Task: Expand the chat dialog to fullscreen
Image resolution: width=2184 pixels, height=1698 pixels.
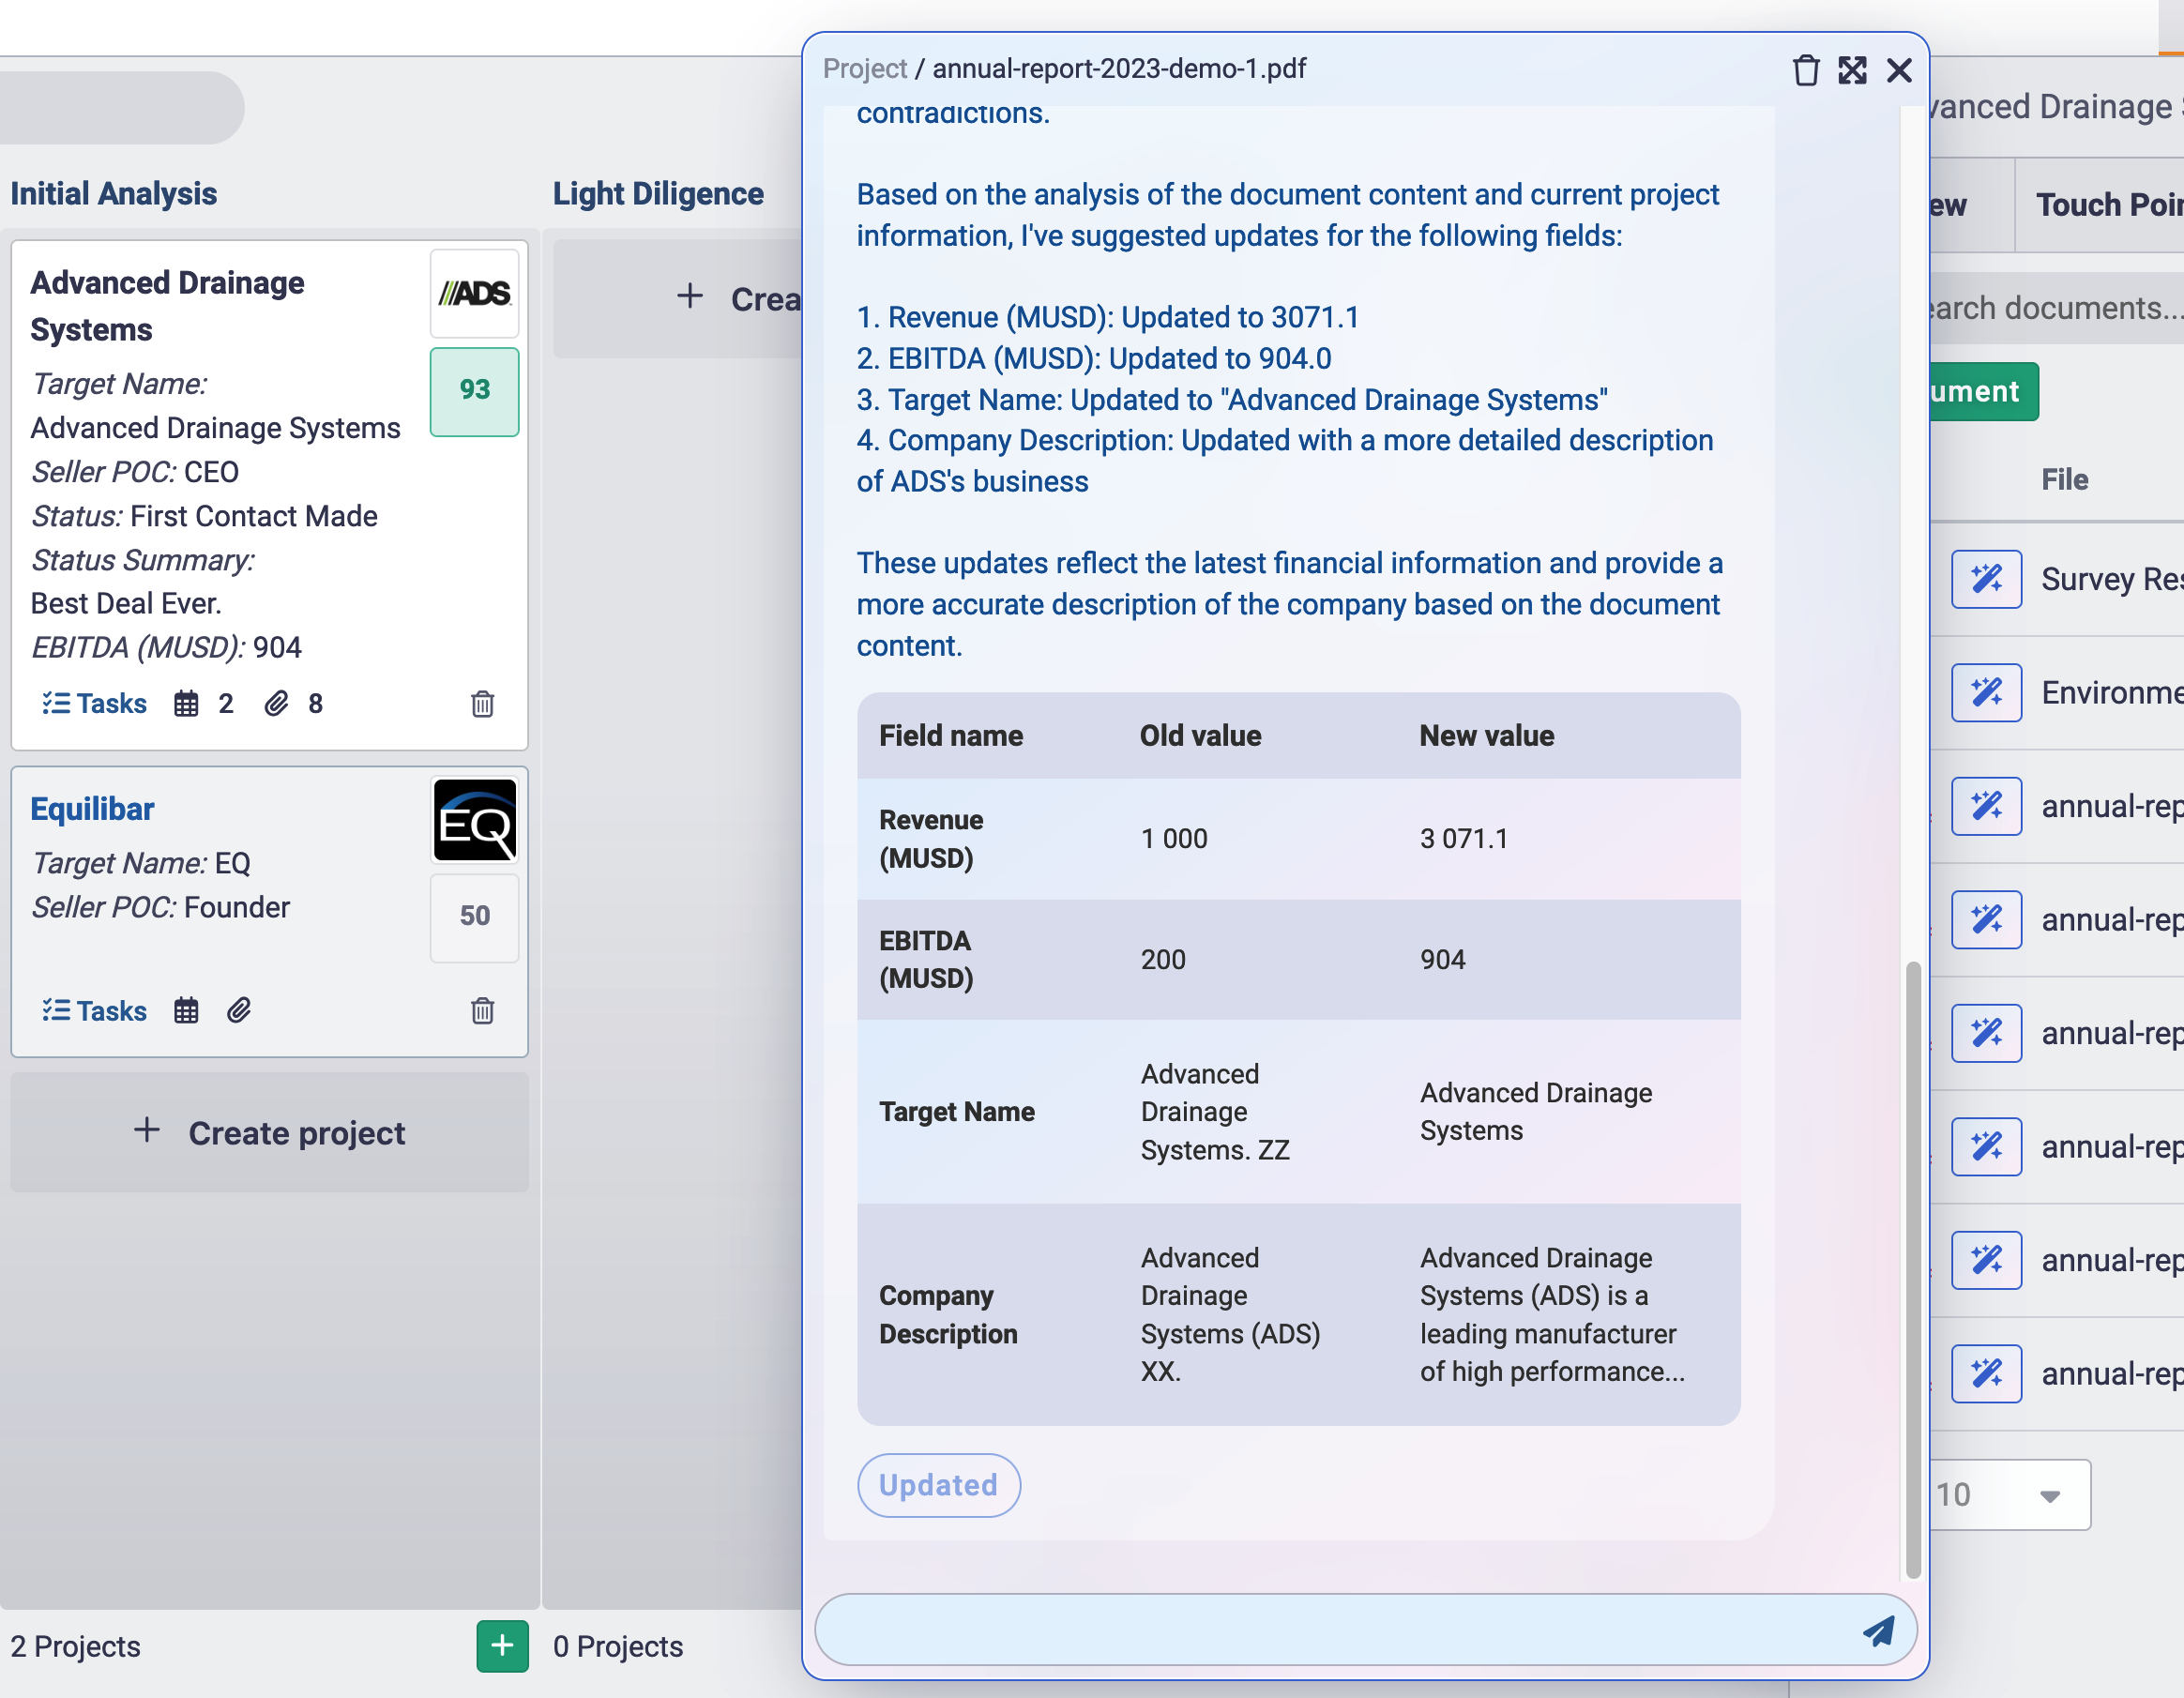Action: [x=1851, y=70]
